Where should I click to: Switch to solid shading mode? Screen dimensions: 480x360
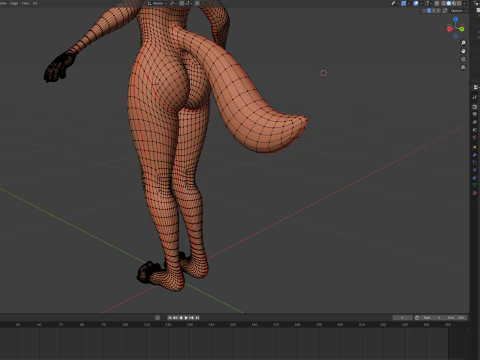tap(449, 3)
